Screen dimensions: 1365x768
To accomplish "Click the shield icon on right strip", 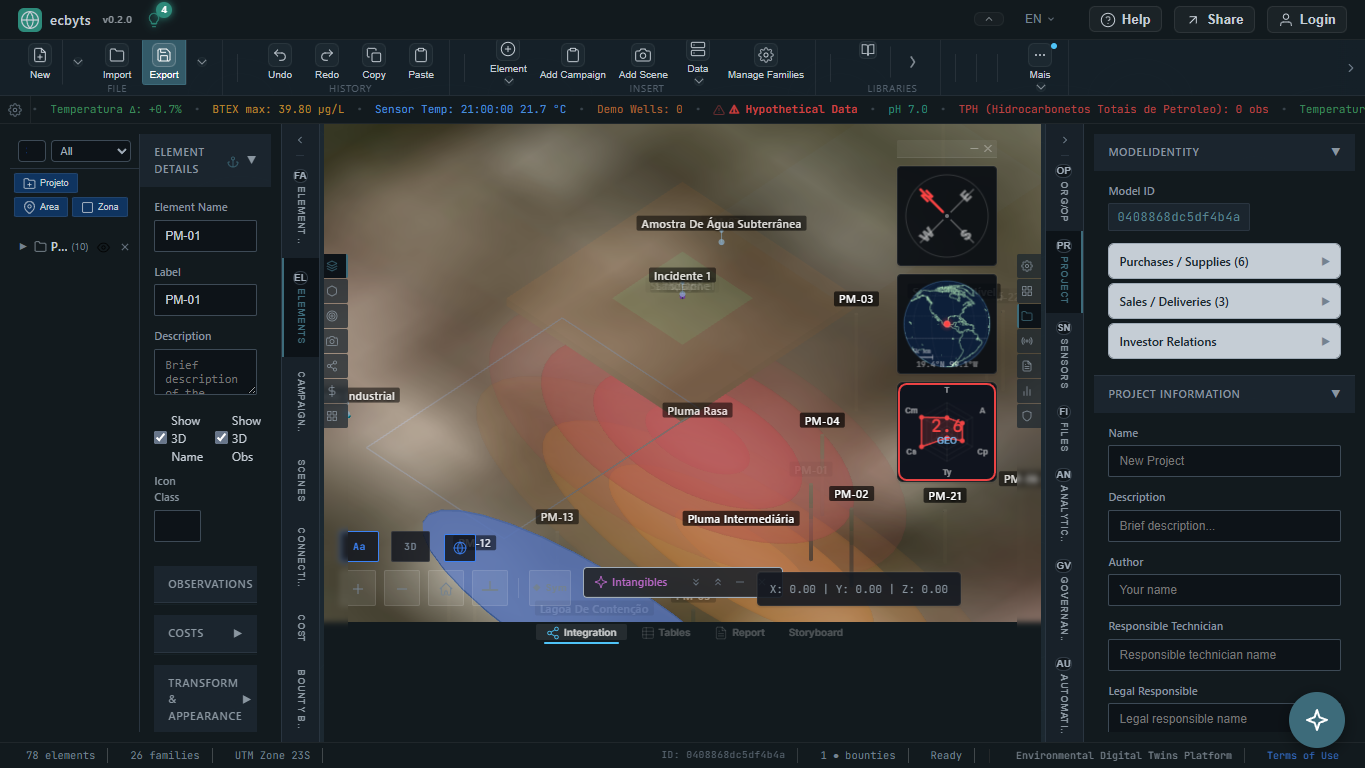I will click(1027, 416).
